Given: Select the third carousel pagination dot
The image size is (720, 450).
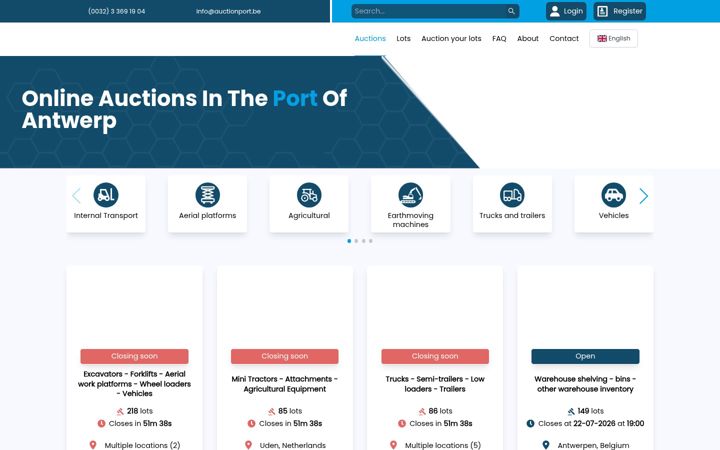Looking at the screenshot, I should pyautogui.click(x=364, y=241).
